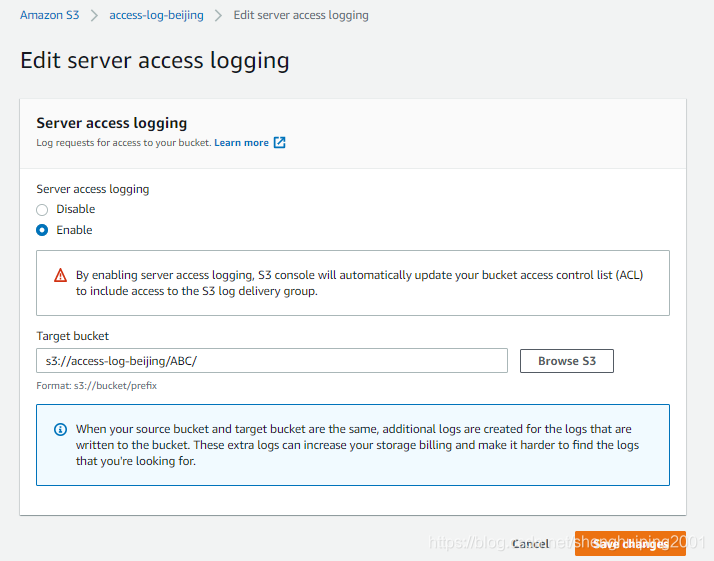
Task: Click the blue info circle icon
Action: click(61, 429)
